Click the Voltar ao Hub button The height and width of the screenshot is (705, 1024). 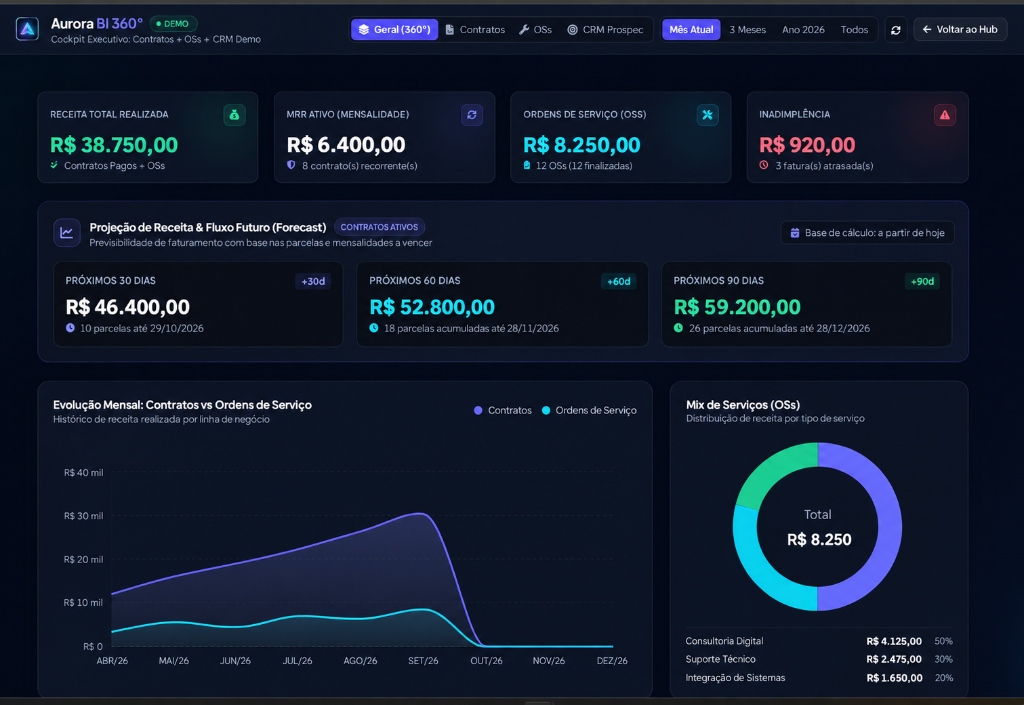(x=960, y=29)
